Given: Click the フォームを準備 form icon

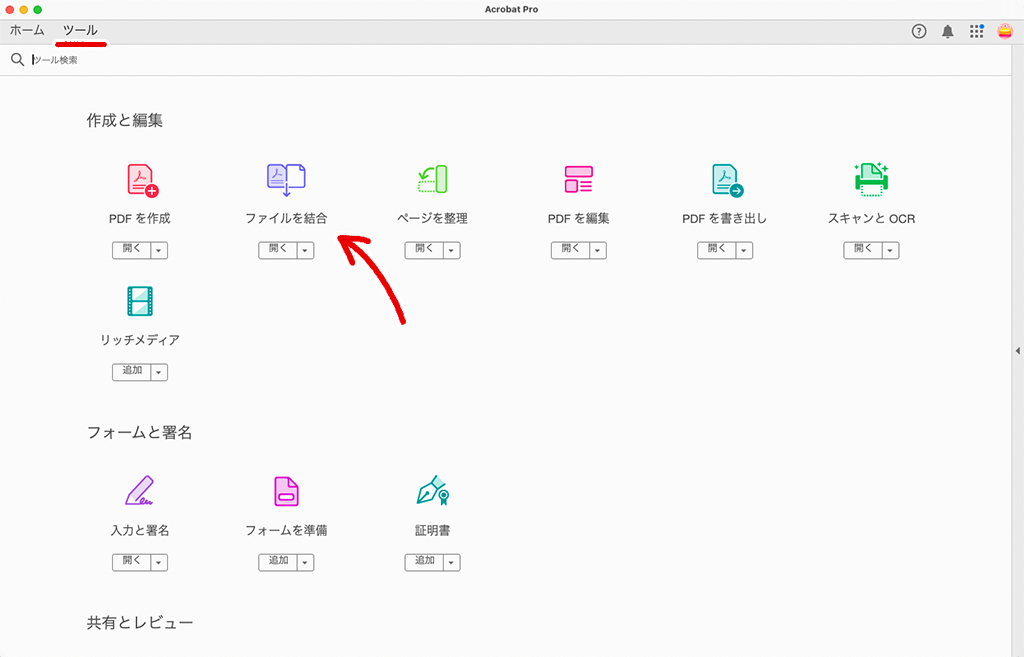Looking at the screenshot, I should click(x=286, y=491).
